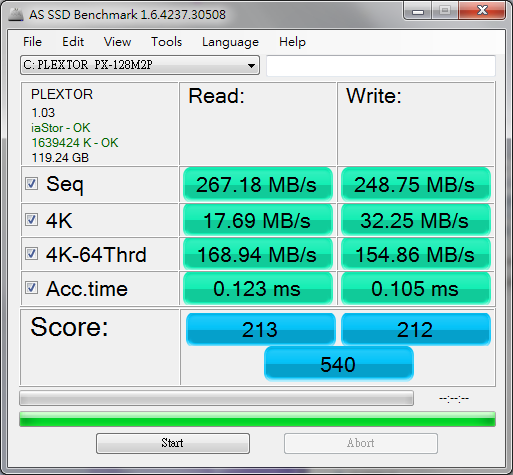Click the empty text field beside drive selector
This screenshot has height=475, width=513.
pos(381,66)
